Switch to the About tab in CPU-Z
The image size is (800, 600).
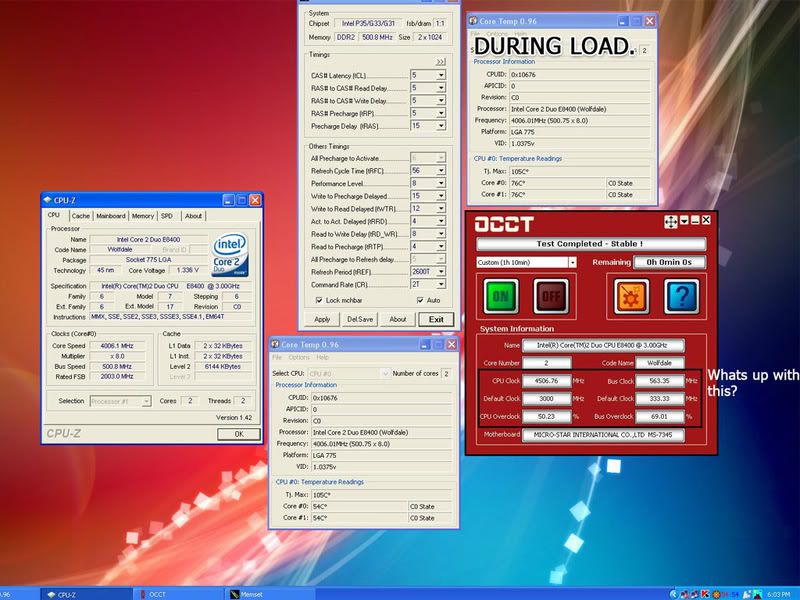click(193, 216)
